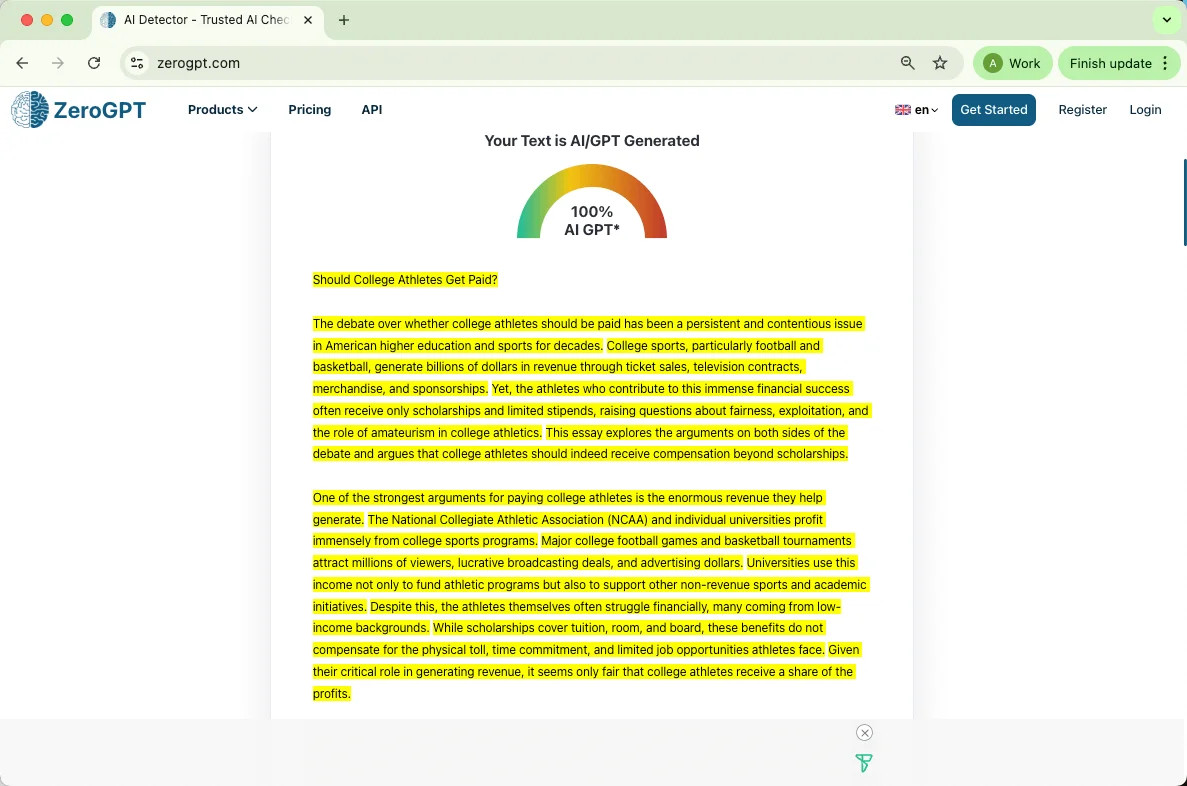Open the browser three-dot menu
This screenshot has height=786, width=1187.
1165,63
